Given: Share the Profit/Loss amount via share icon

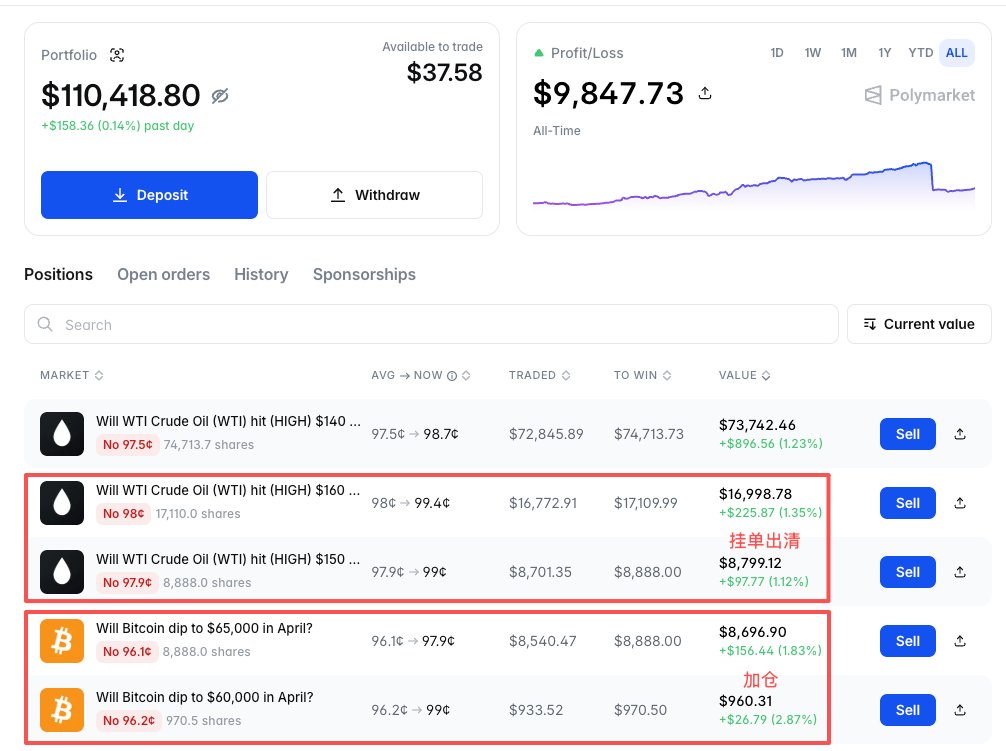Looking at the screenshot, I should [705, 94].
